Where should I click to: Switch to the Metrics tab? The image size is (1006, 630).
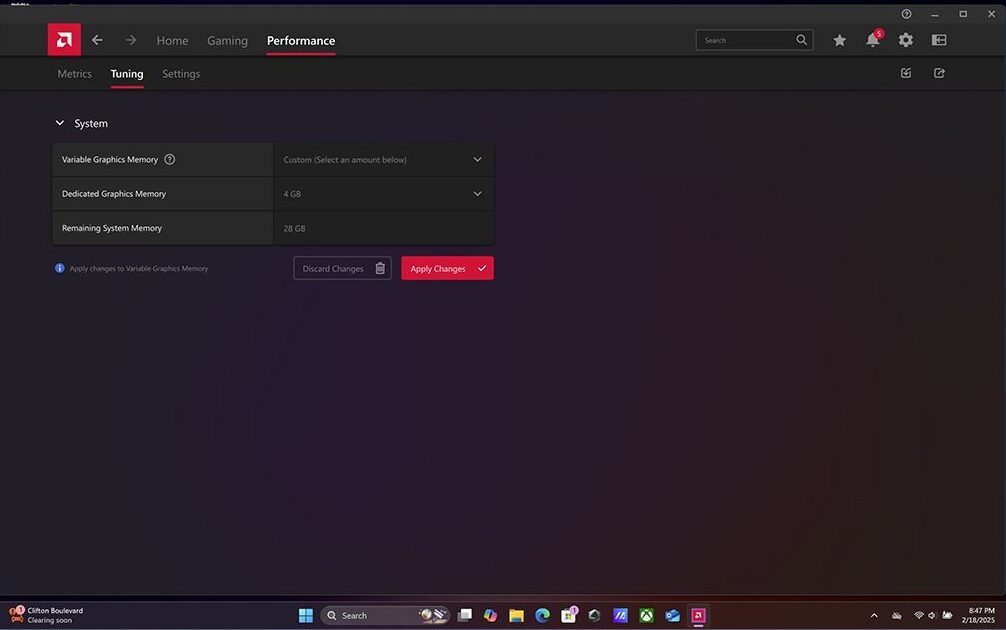(74, 73)
